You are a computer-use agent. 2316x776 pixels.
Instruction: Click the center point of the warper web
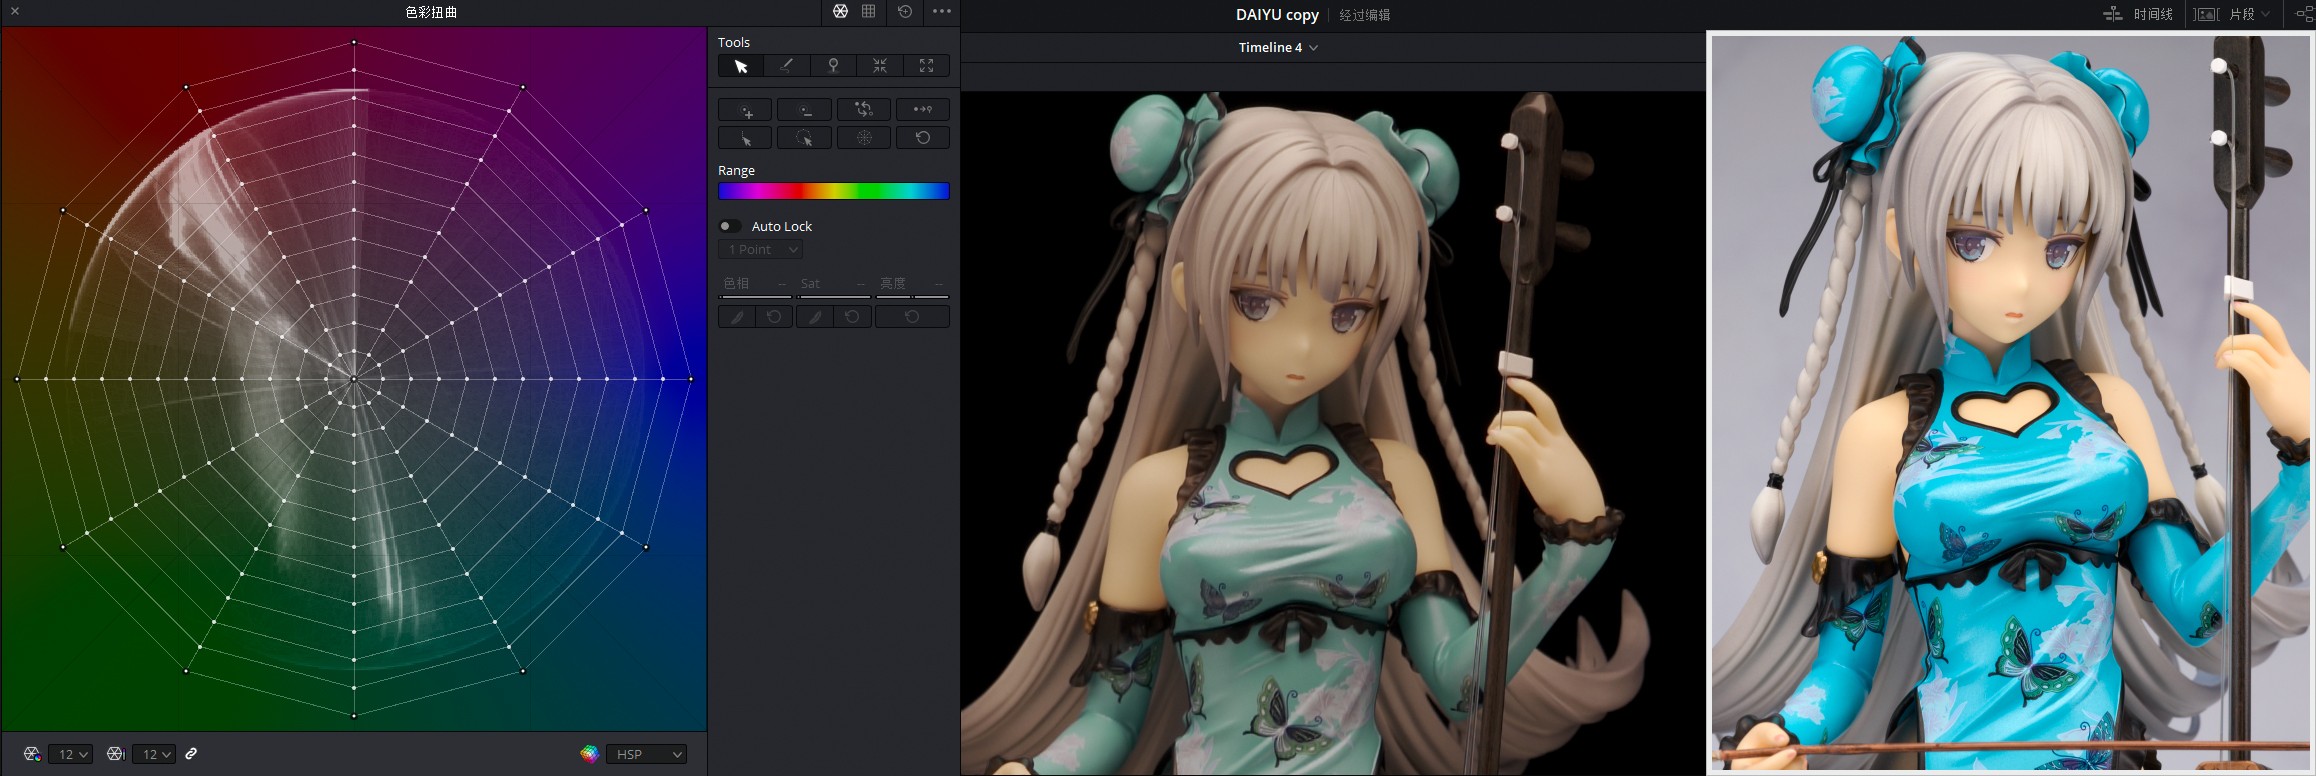click(x=354, y=379)
